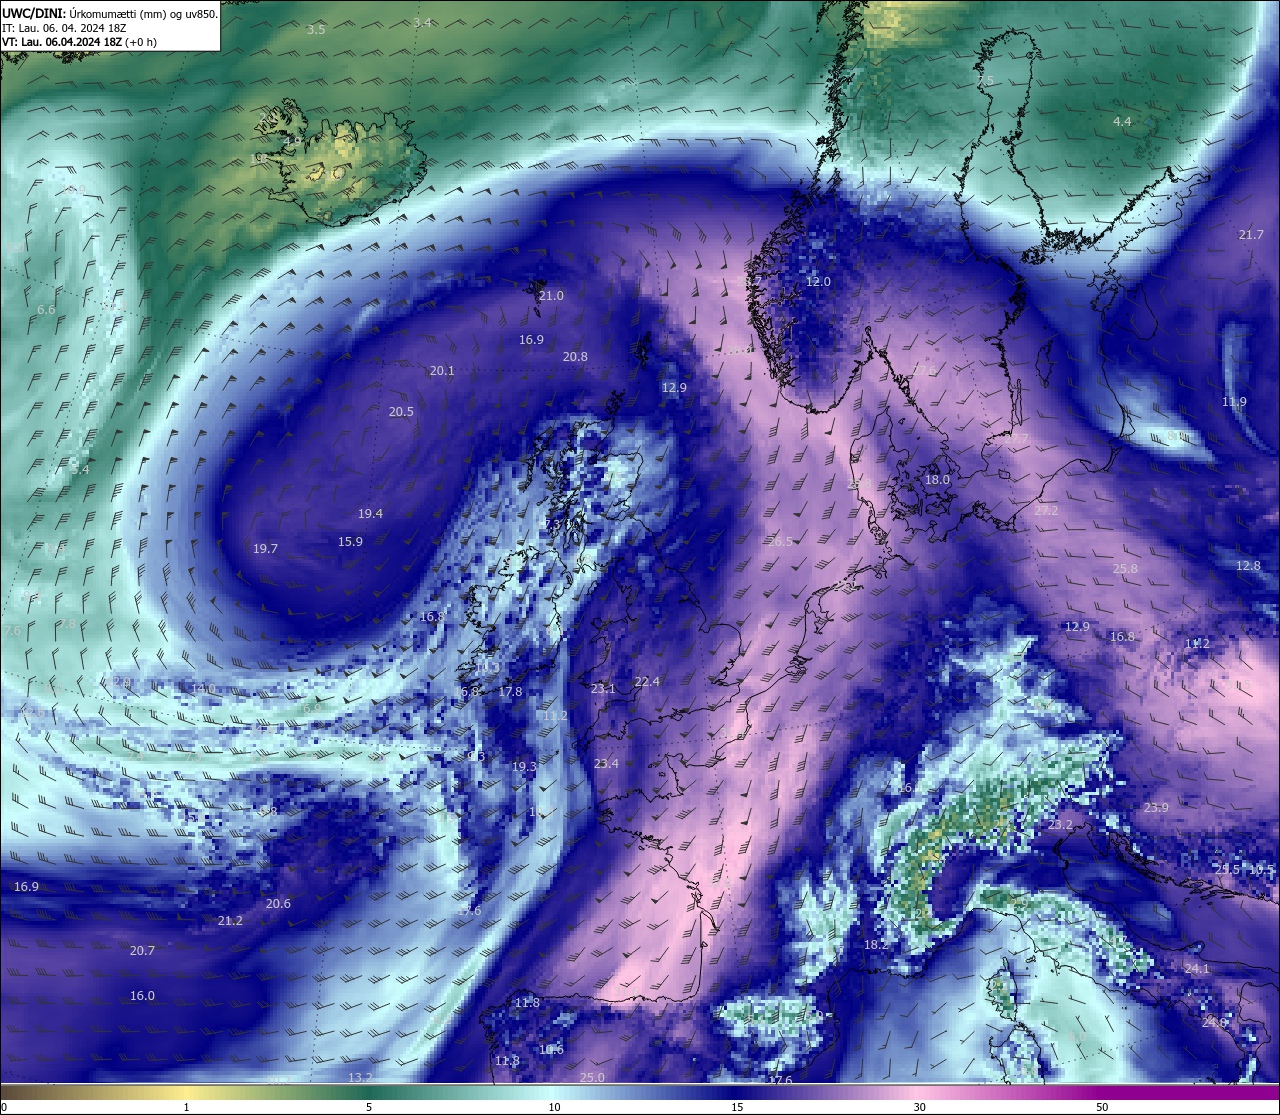Click the 0 label on the color scale
The image size is (1280, 1115).
click(x=4, y=1107)
